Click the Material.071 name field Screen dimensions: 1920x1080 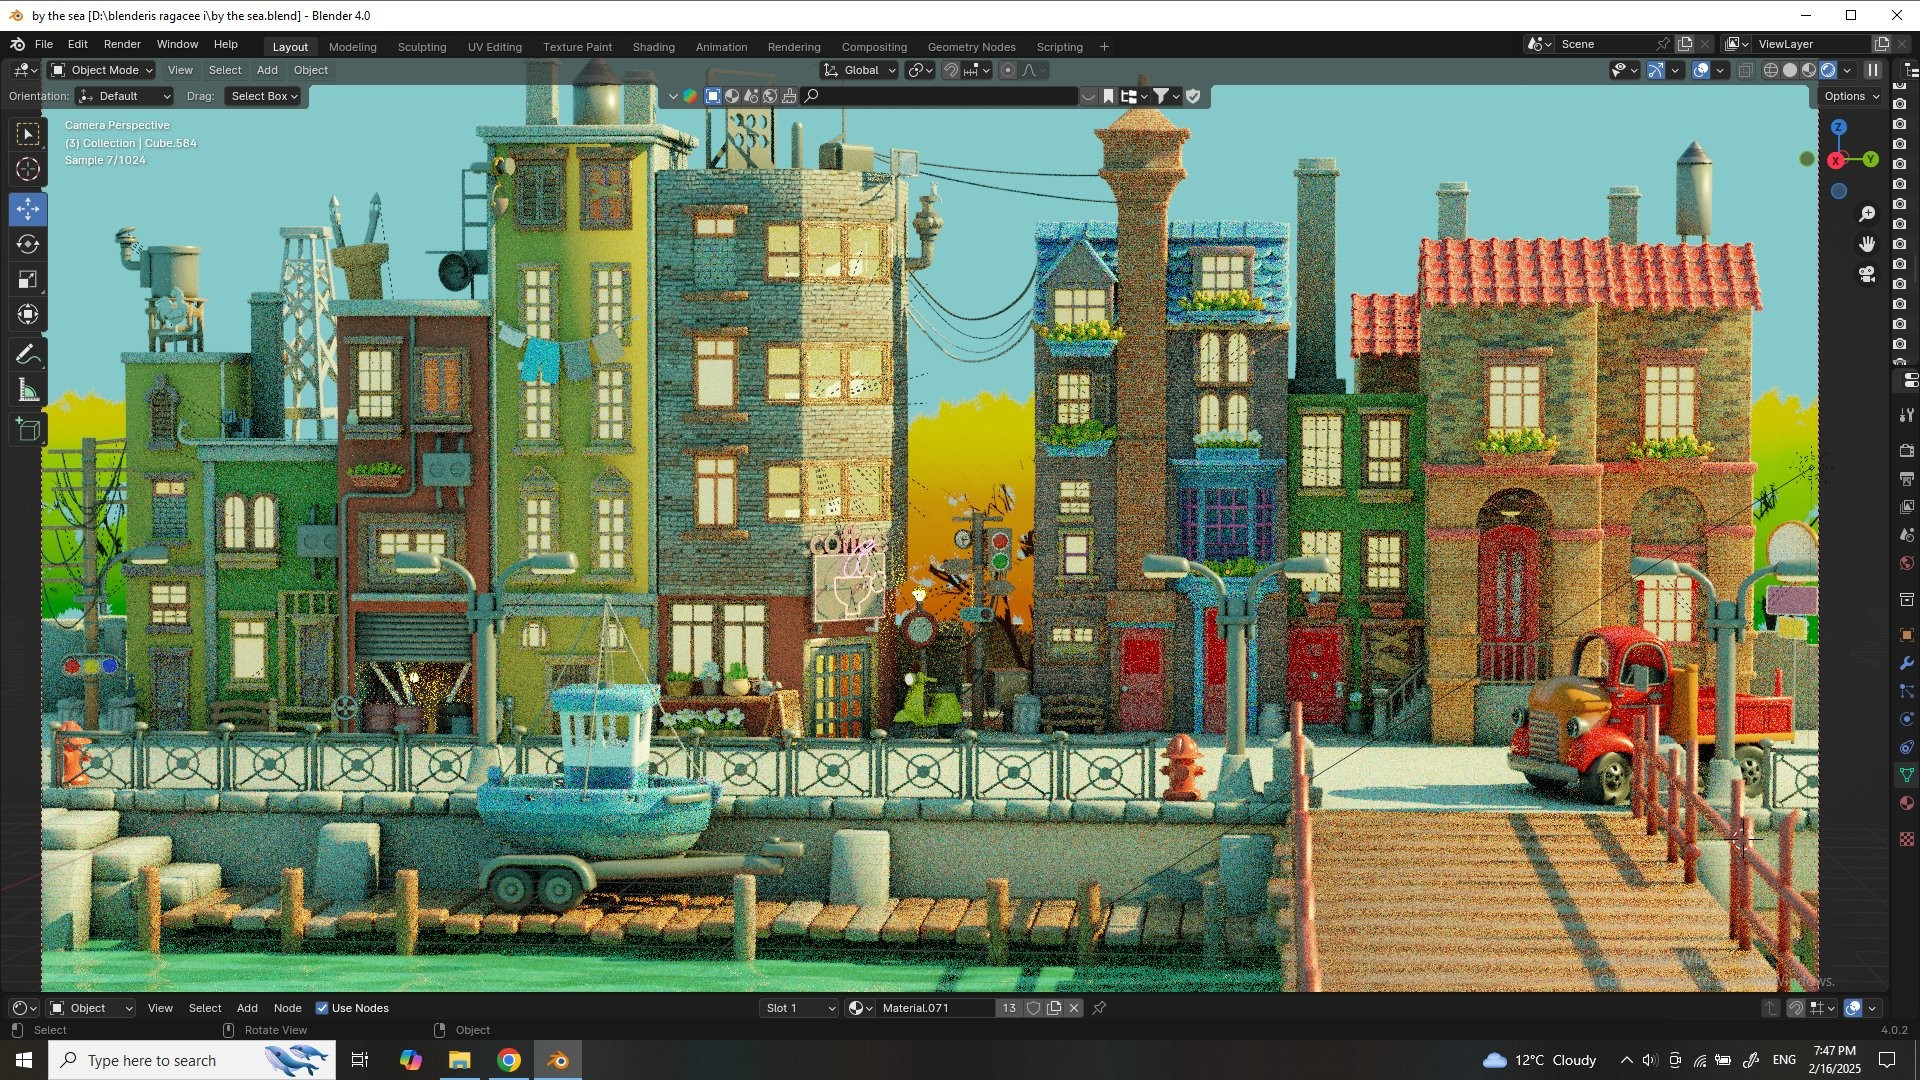[935, 1008]
